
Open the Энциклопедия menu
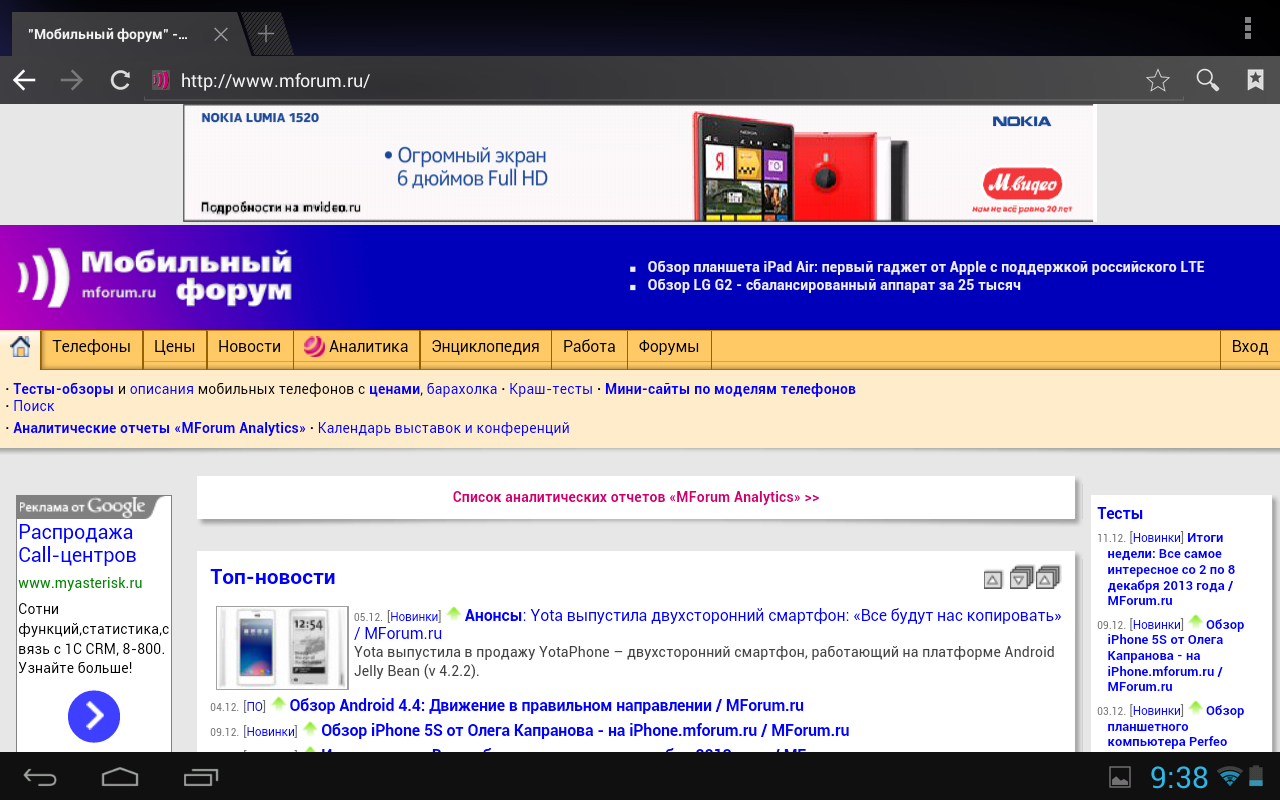pyautogui.click(x=485, y=347)
